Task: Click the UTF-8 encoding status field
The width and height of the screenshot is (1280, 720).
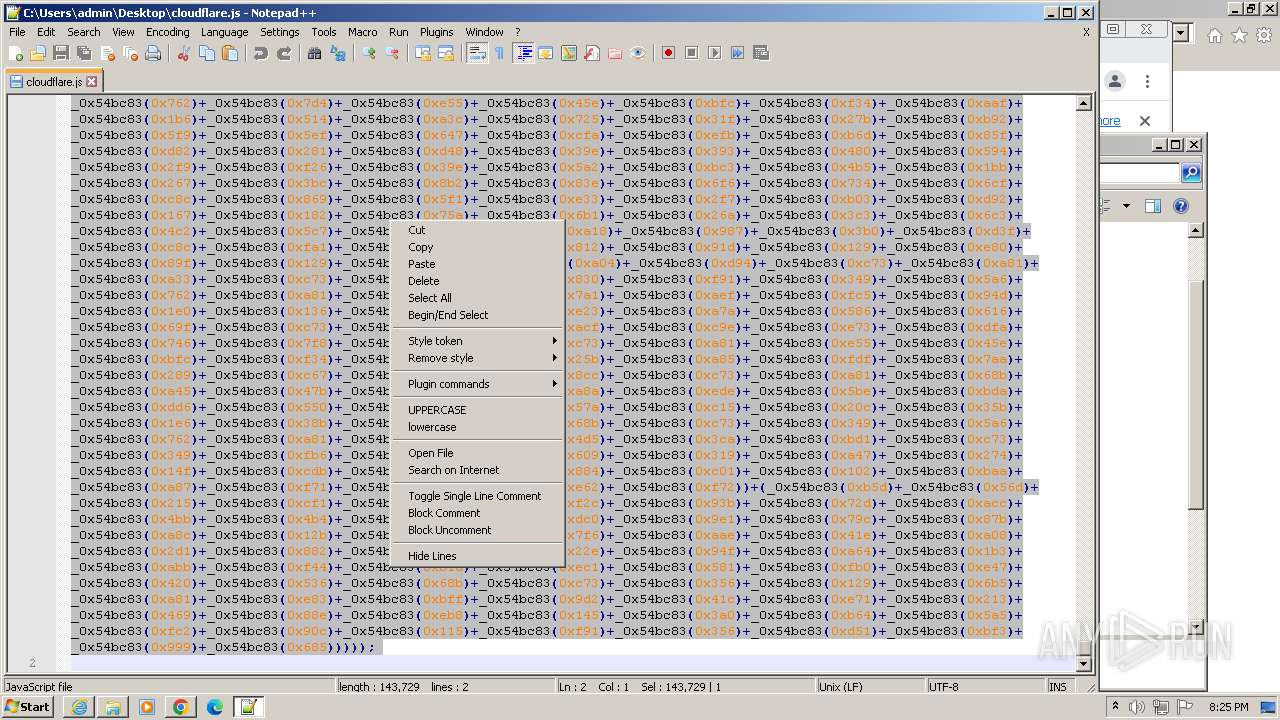Action: click(x=985, y=687)
